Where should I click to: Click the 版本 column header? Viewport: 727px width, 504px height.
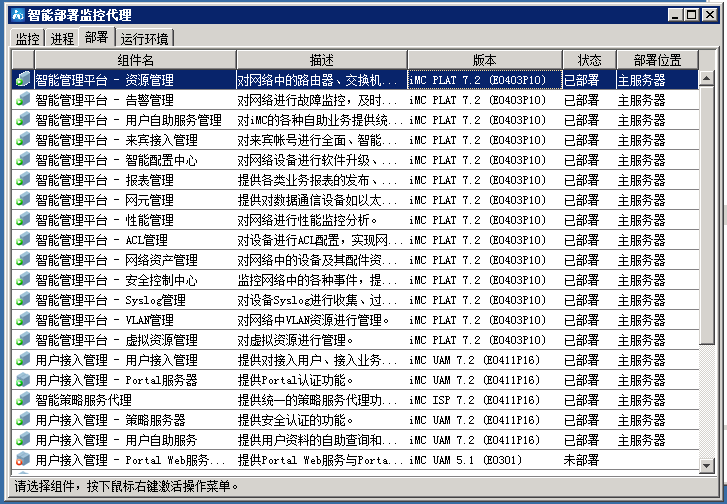485,60
